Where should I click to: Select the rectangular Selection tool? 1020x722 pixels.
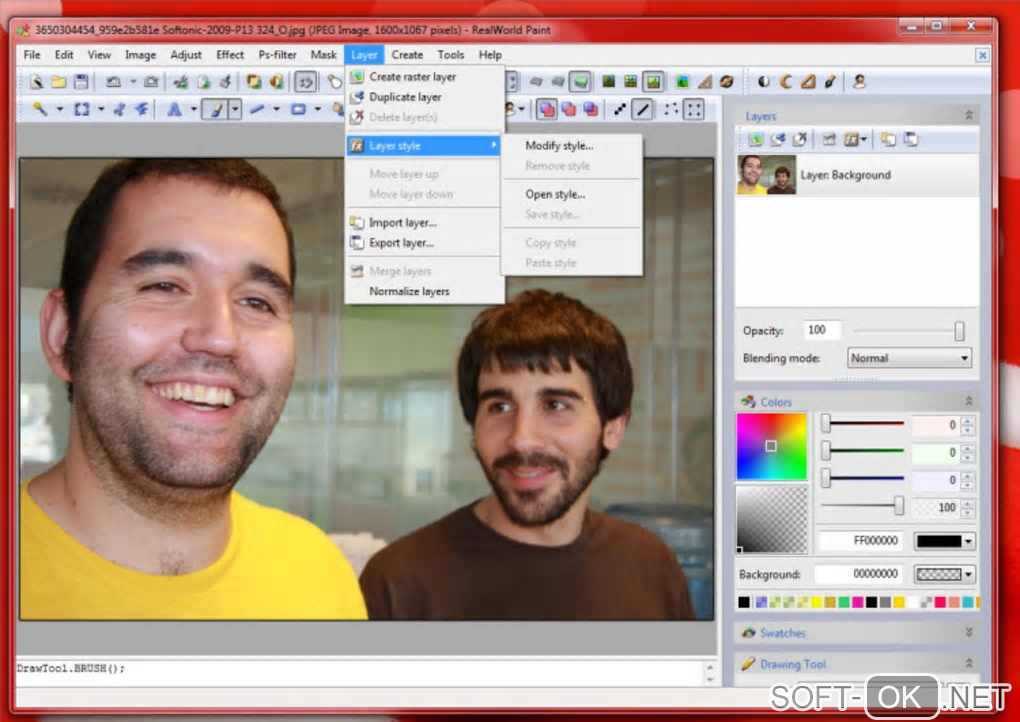[81, 109]
